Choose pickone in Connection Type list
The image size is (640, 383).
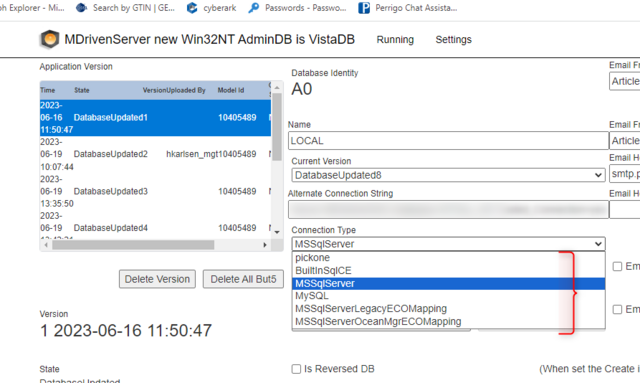[x=448, y=258]
